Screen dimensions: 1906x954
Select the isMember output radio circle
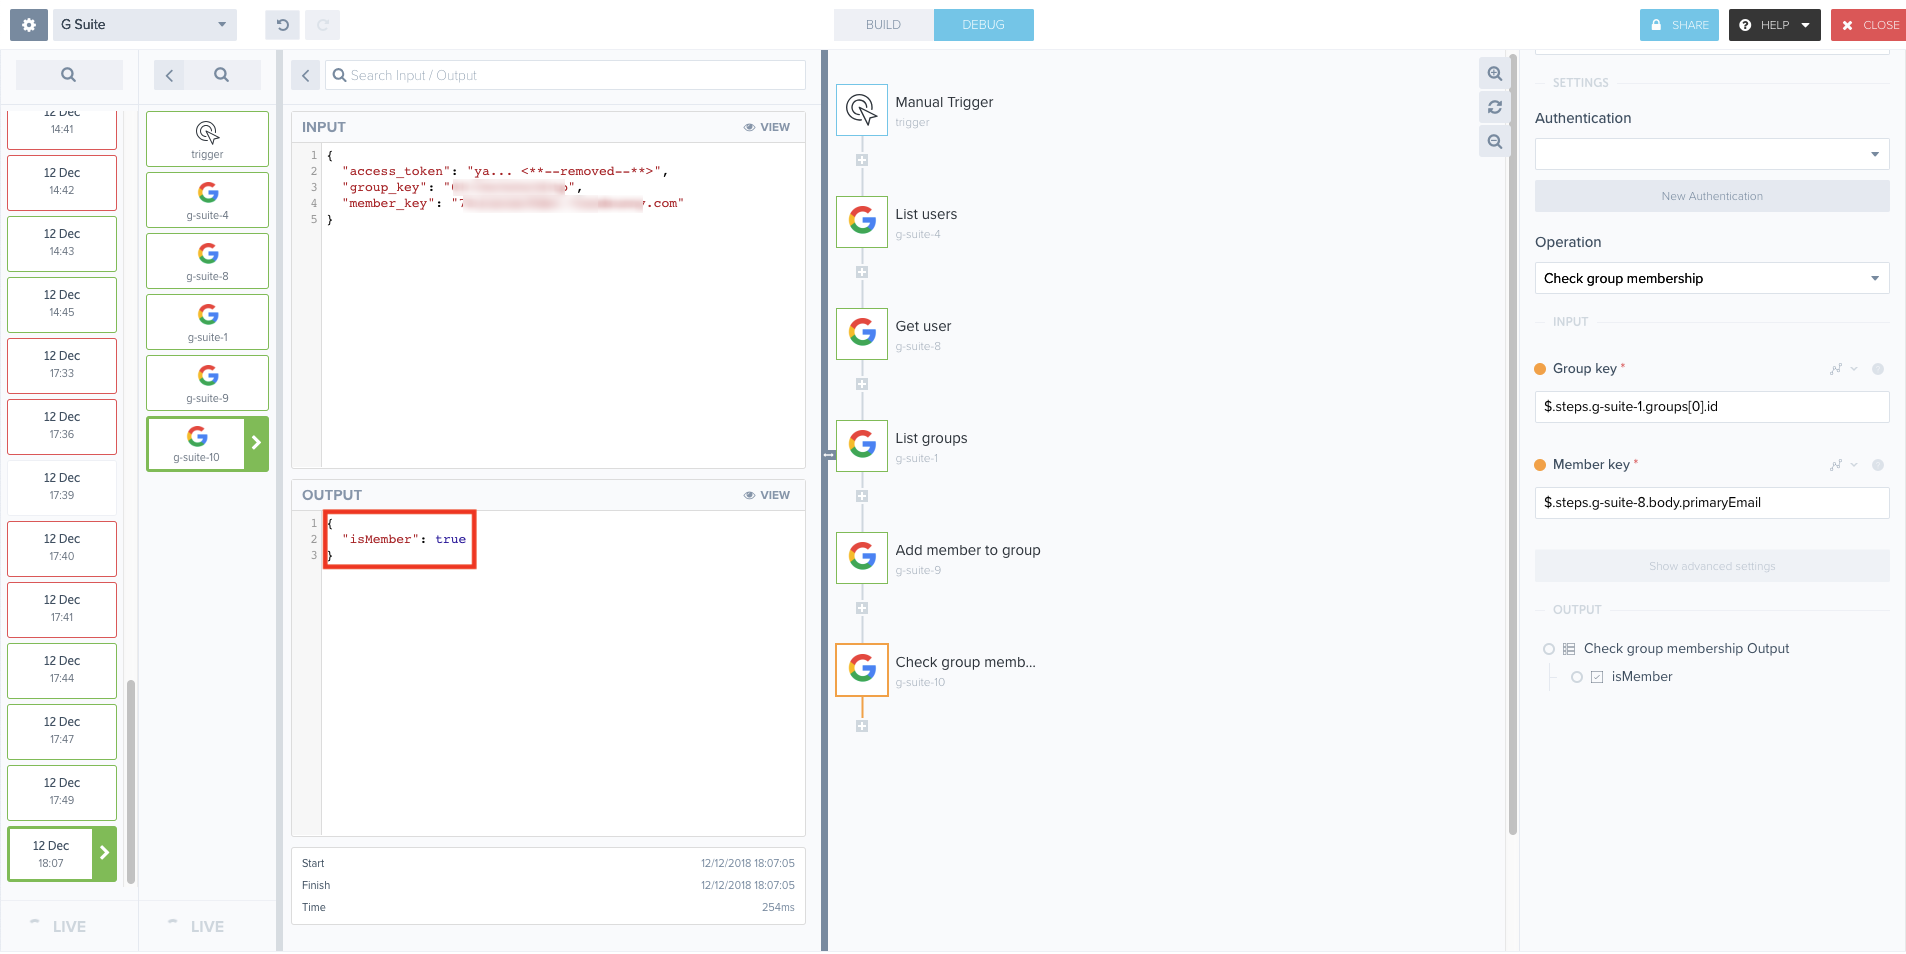tap(1577, 677)
